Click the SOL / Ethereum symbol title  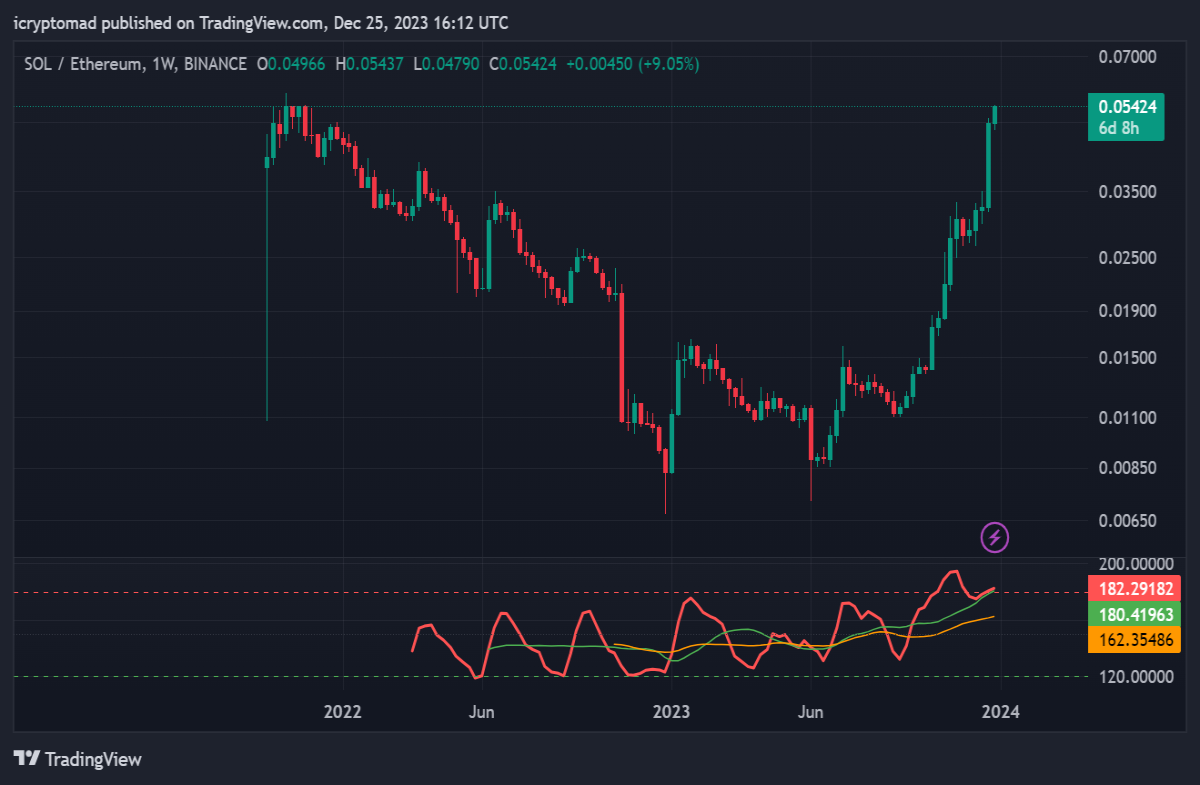(85, 64)
